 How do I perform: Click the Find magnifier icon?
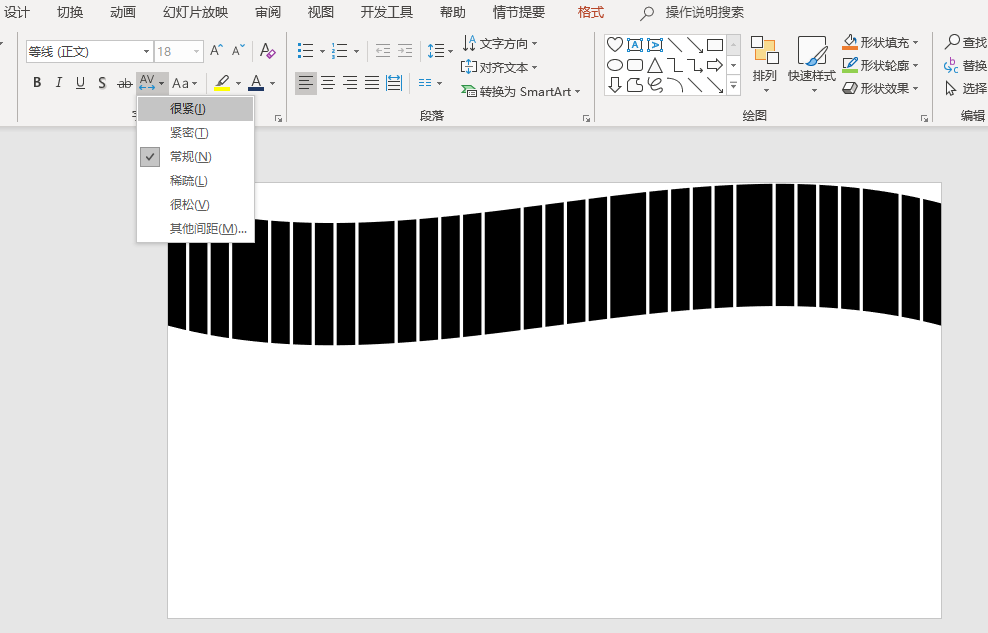(x=951, y=42)
